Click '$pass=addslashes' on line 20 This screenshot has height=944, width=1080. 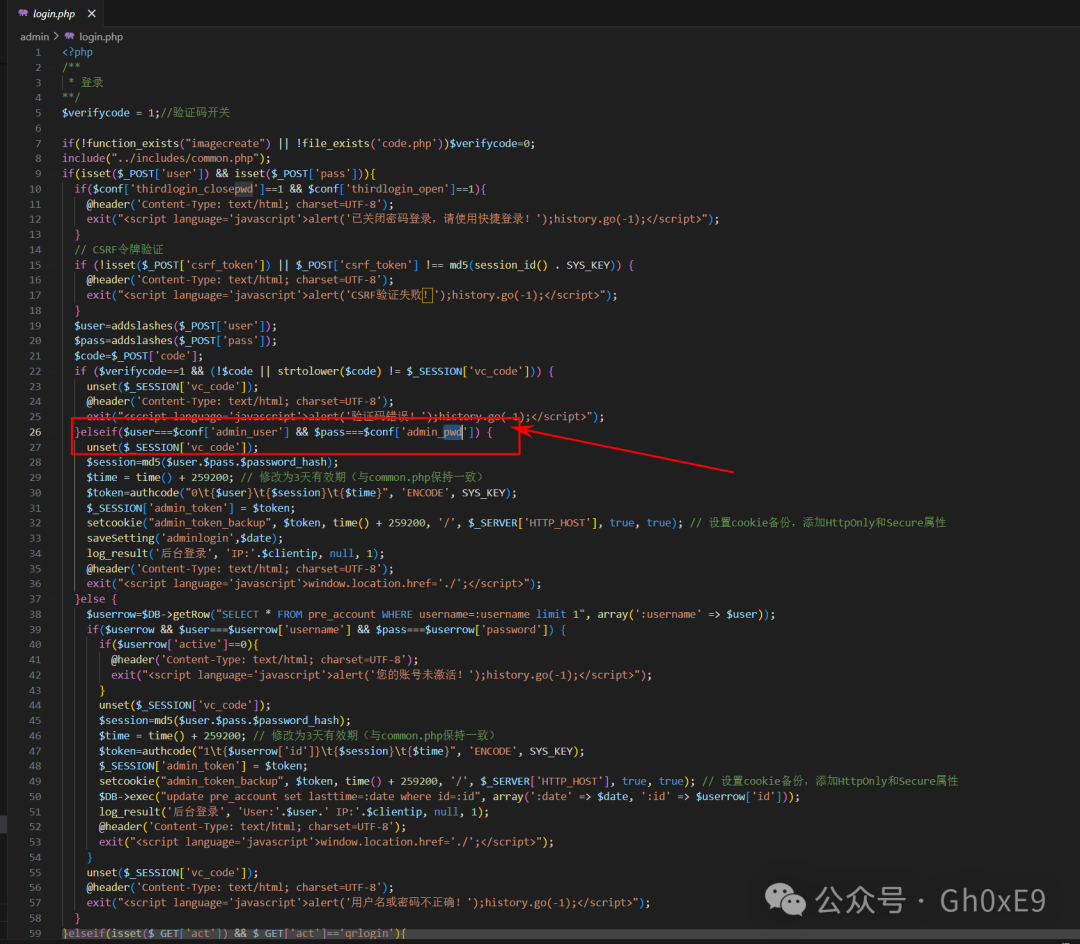[123, 341]
